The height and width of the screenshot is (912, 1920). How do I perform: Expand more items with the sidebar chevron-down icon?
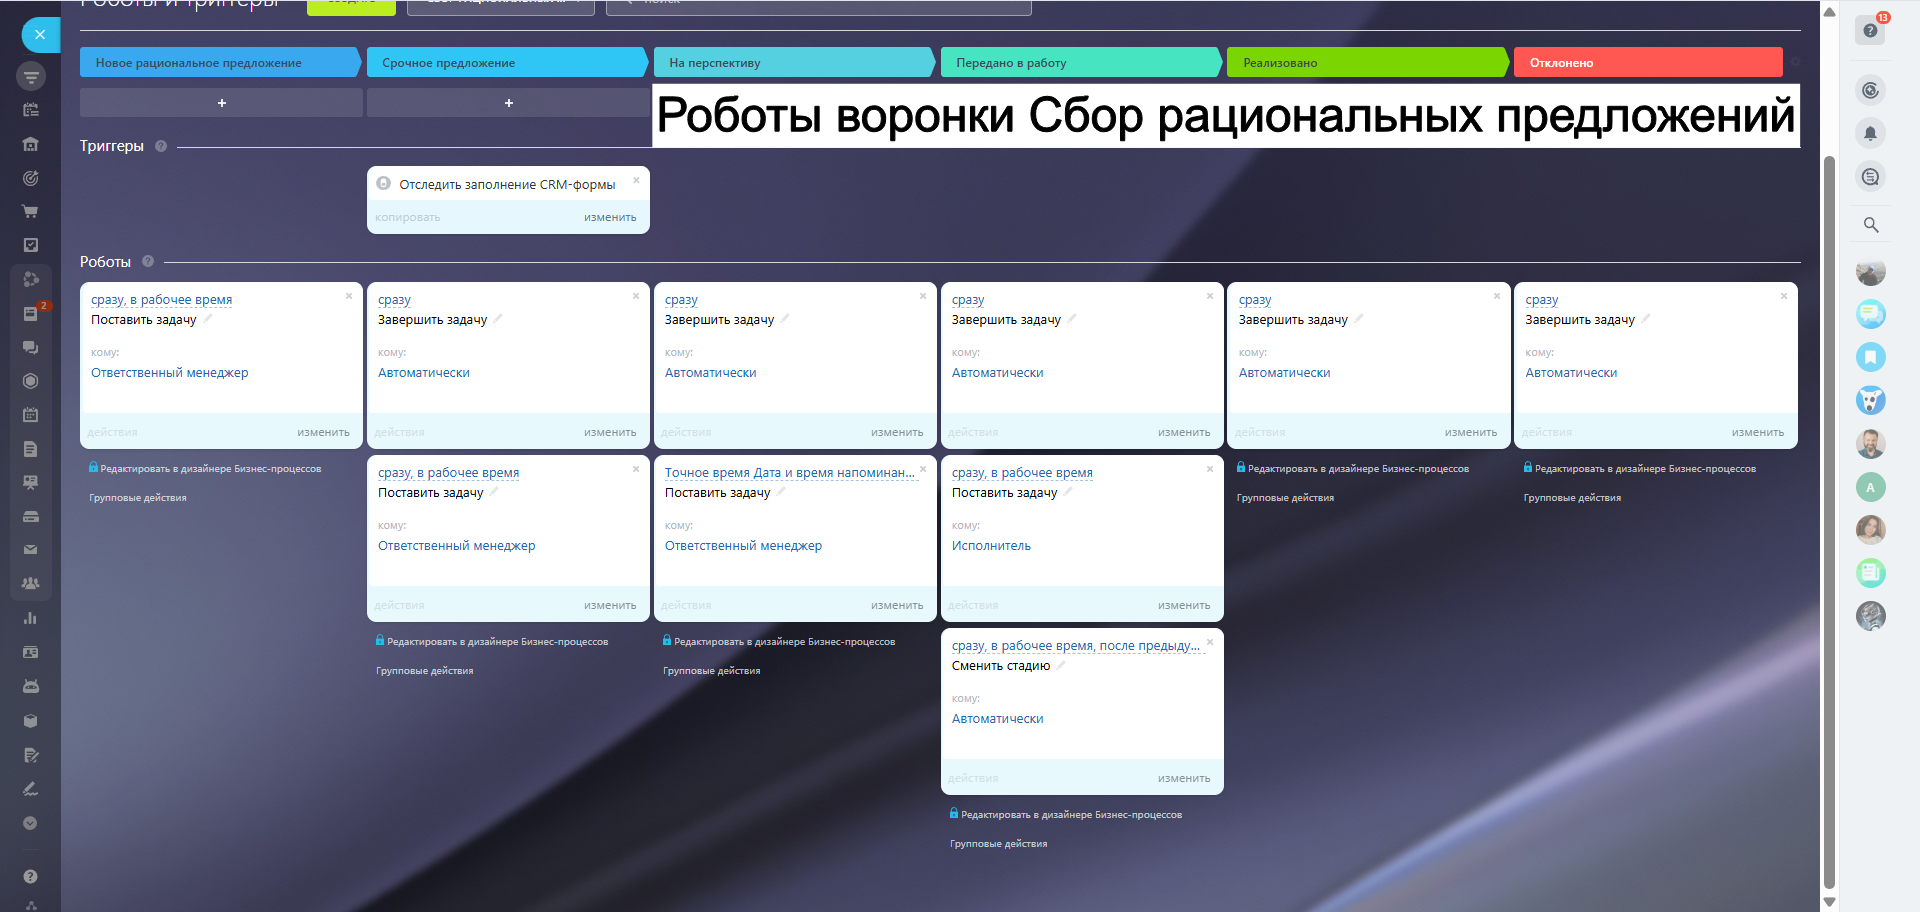coord(30,823)
